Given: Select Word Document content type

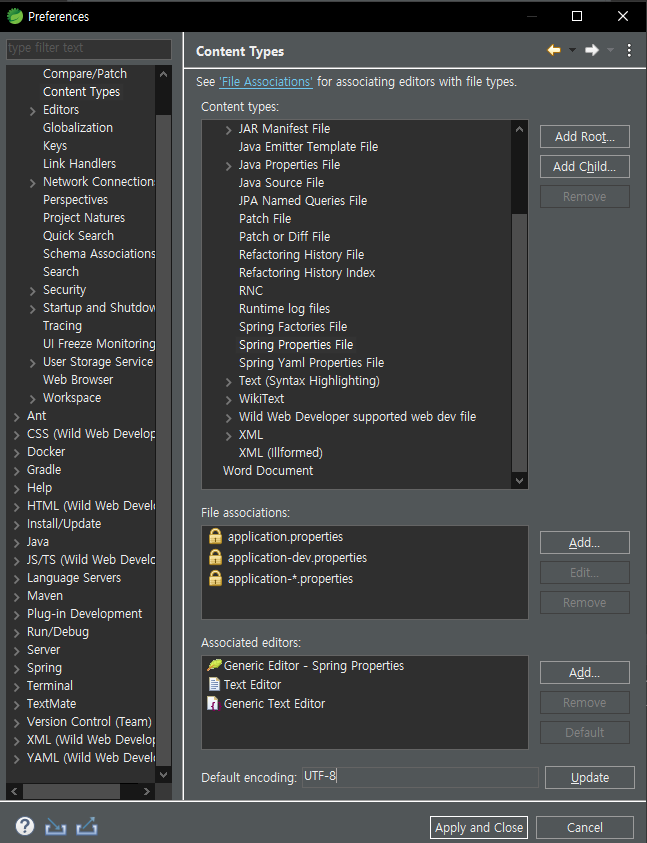Looking at the screenshot, I should (x=268, y=470).
